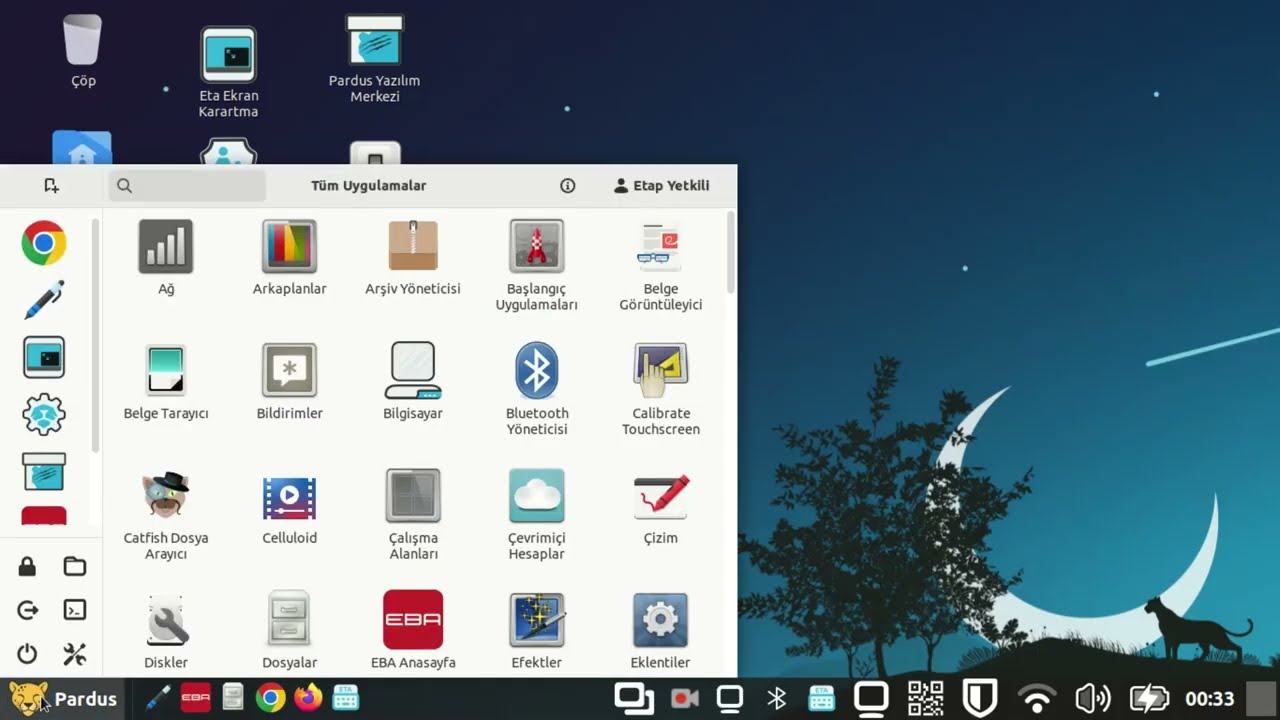Launch Firefox from the taskbar
The height and width of the screenshot is (720, 1280).
(308, 698)
